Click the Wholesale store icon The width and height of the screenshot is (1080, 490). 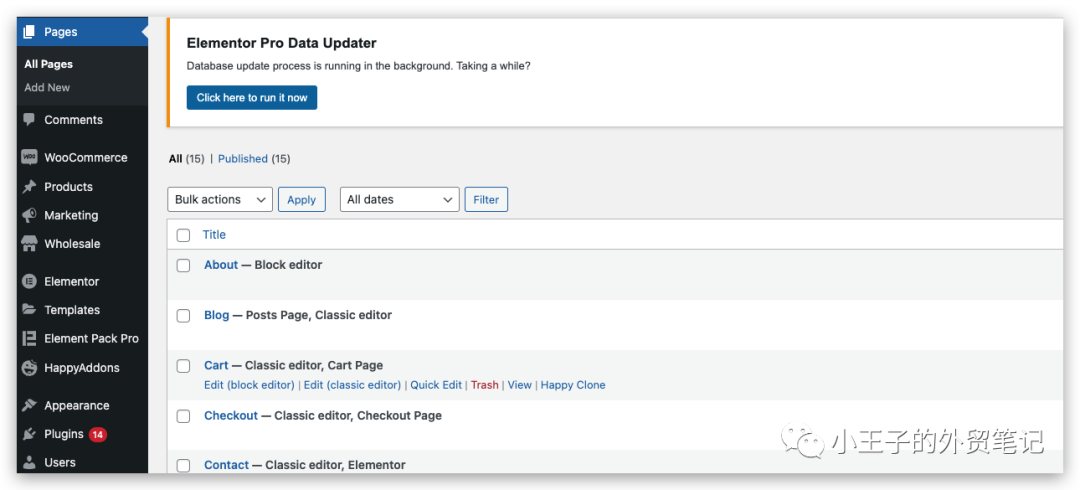[x=29, y=244]
